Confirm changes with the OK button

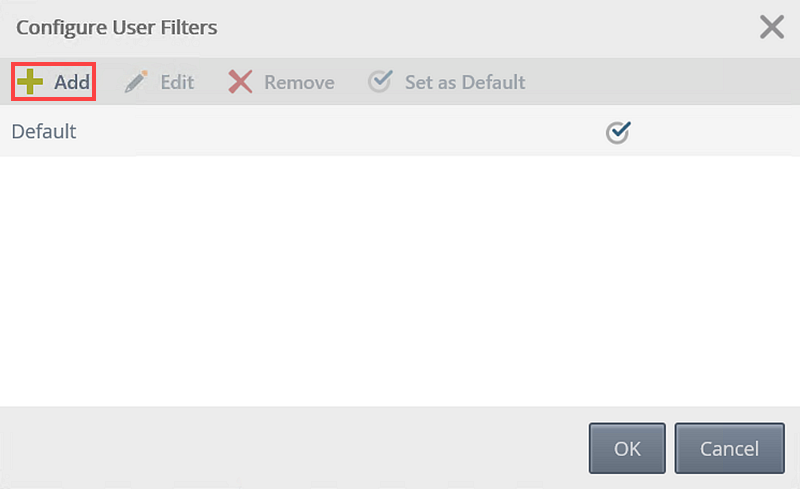pyautogui.click(x=627, y=448)
